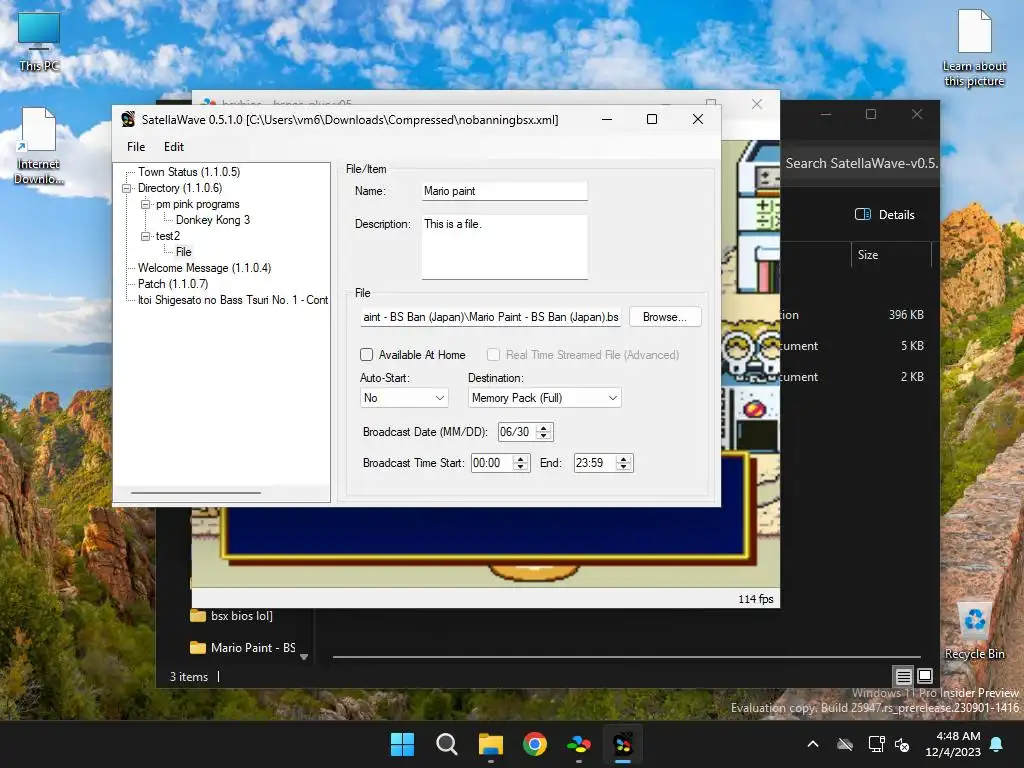1024x768 pixels.
Task: Click the Broadcast Time Start value 00:00
Action: 487,463
